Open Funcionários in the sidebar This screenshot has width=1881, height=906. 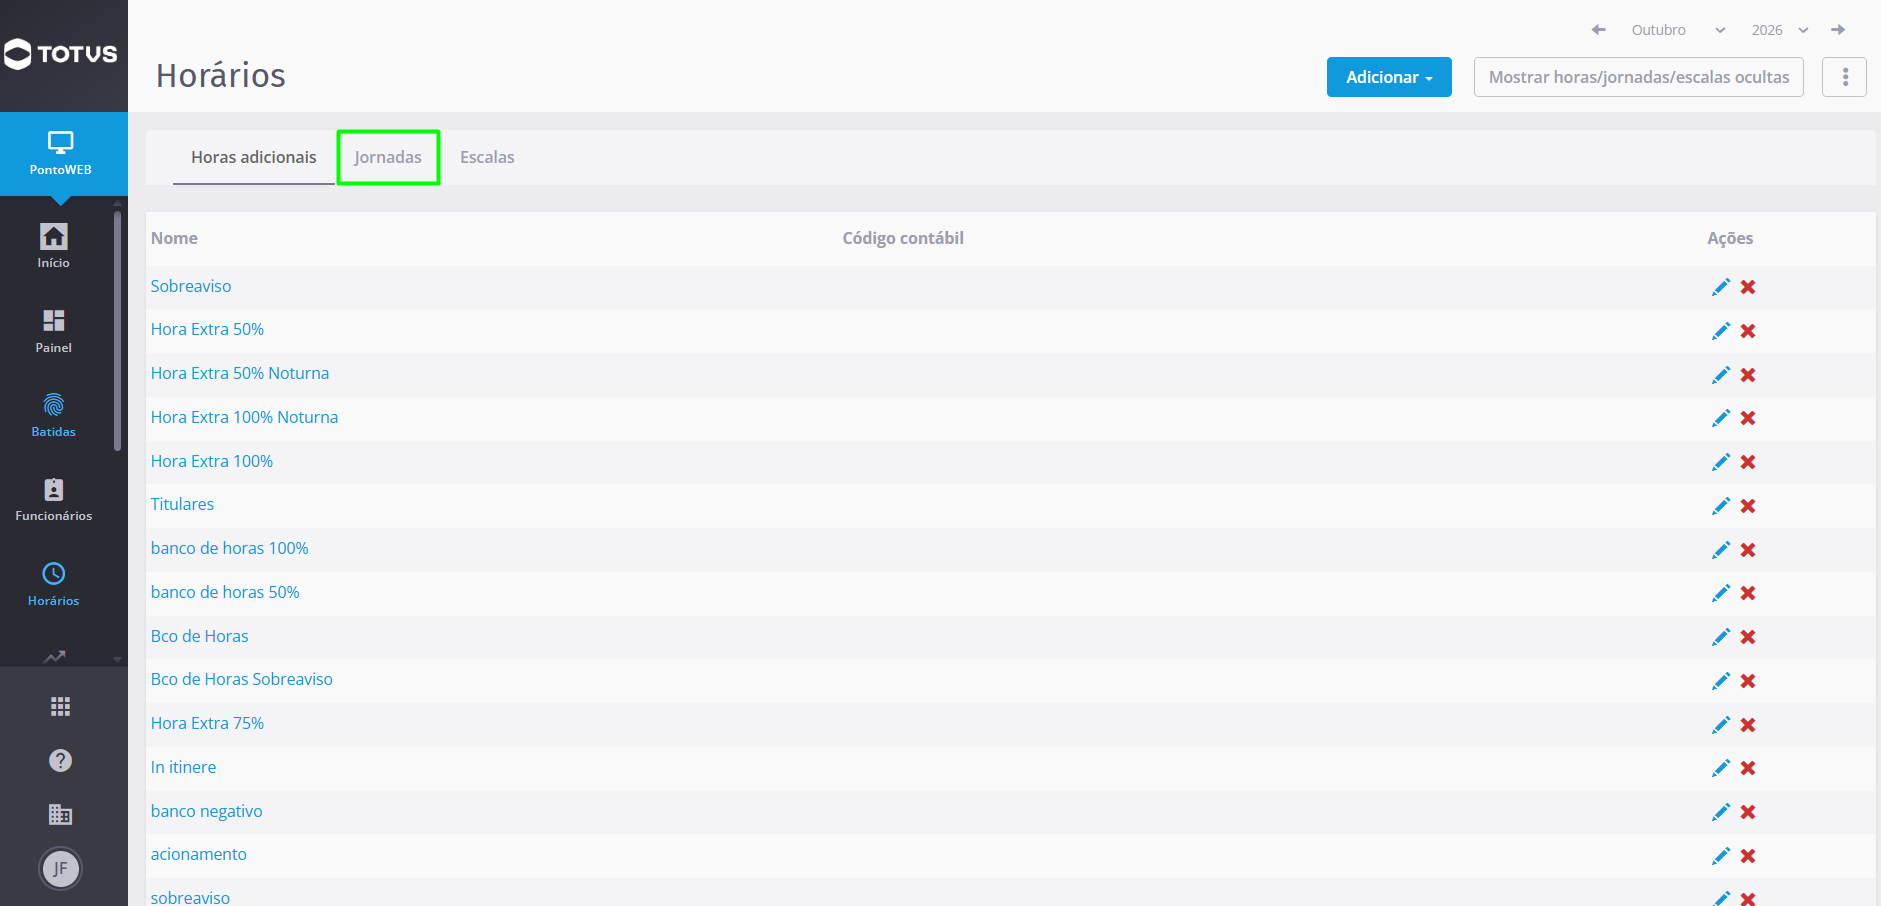coord(54,499)
